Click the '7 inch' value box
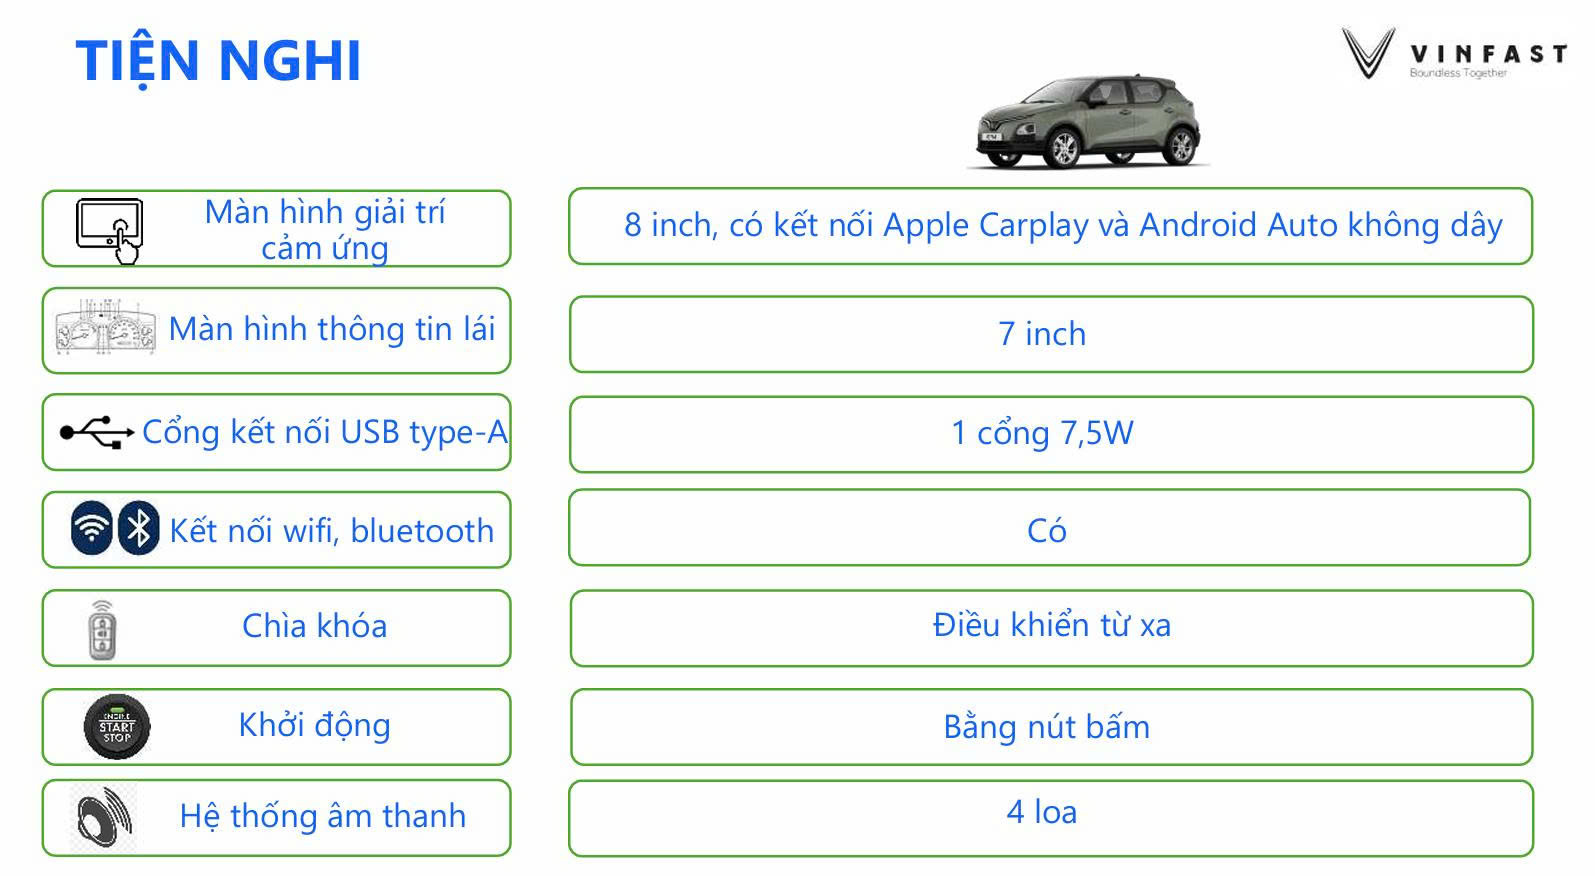This screenshot has height=876, width=1595. click(1050, 334)
